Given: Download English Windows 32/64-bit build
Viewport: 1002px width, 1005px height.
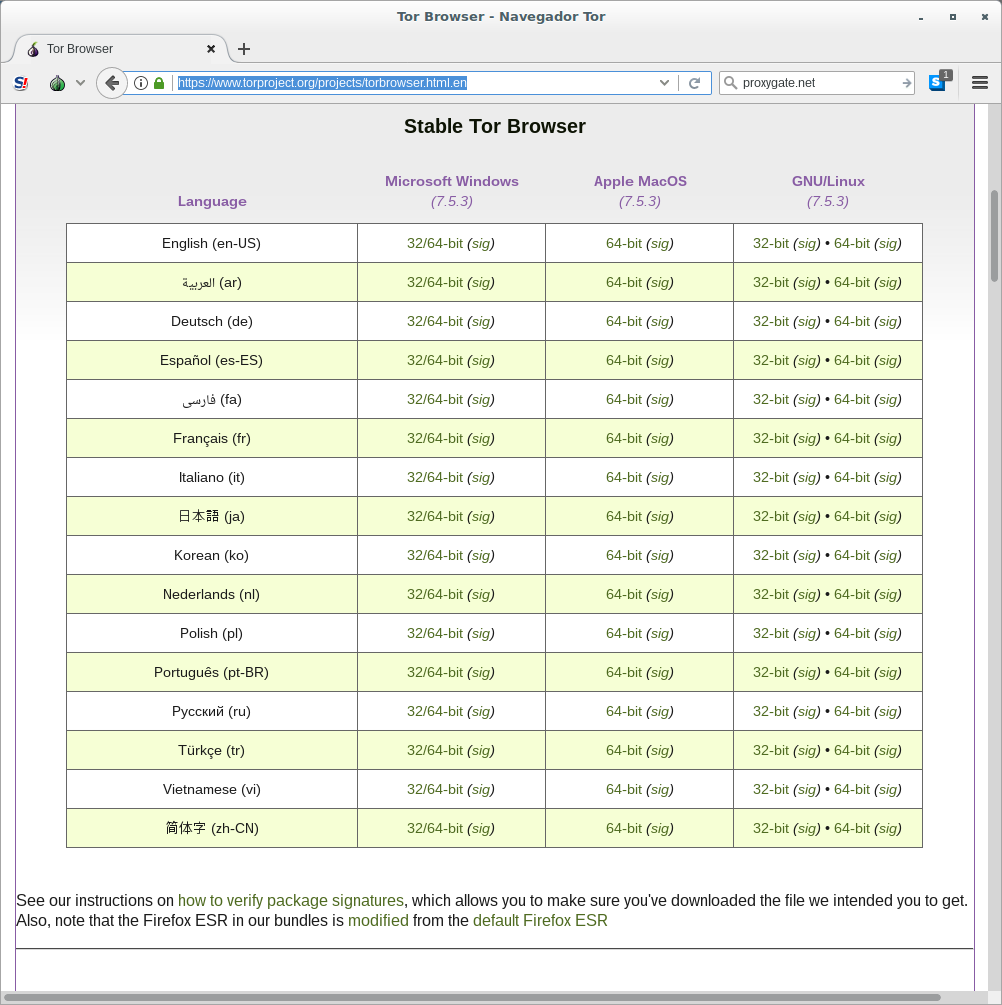Looking at the screenshot, I should [x=435, y=244].
